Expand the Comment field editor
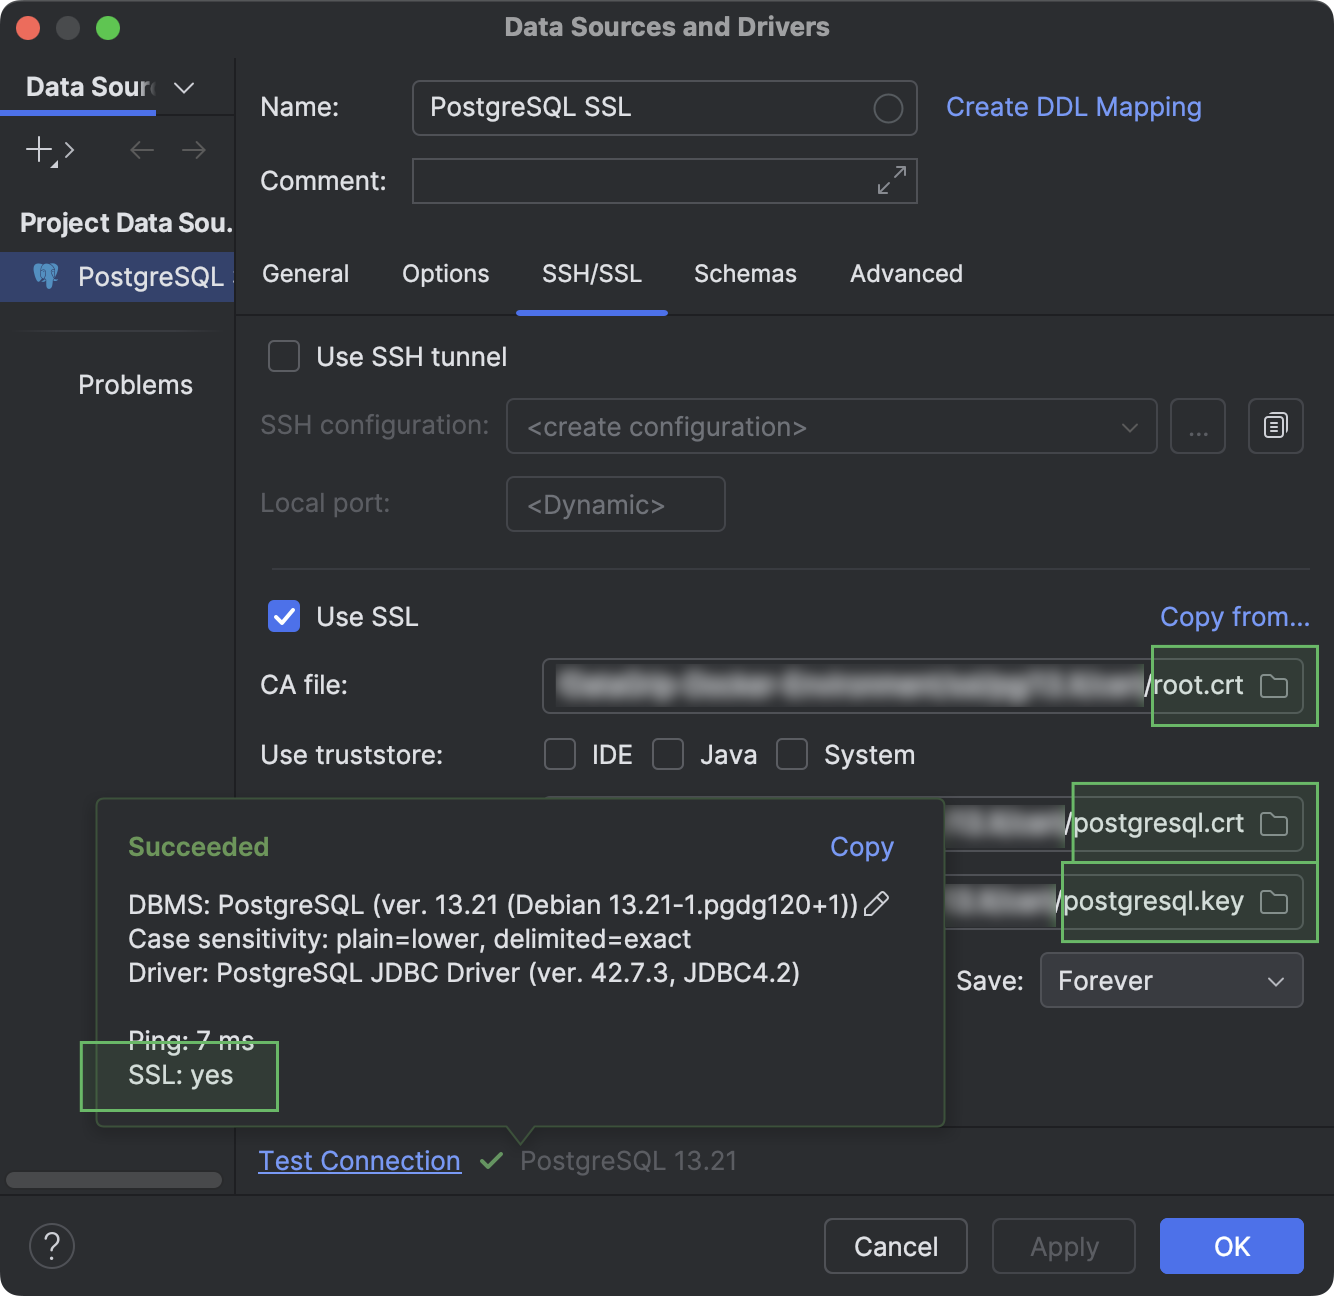 point(890,181)
